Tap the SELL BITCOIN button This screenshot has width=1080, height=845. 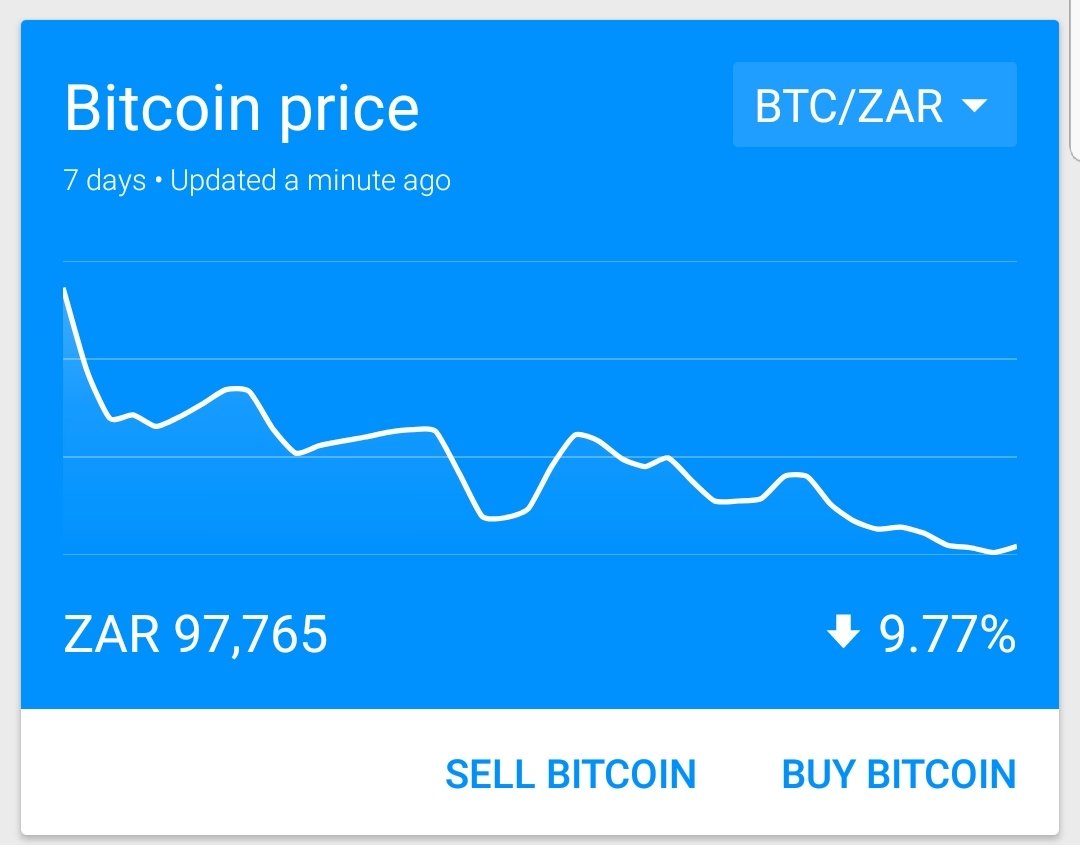570,774
